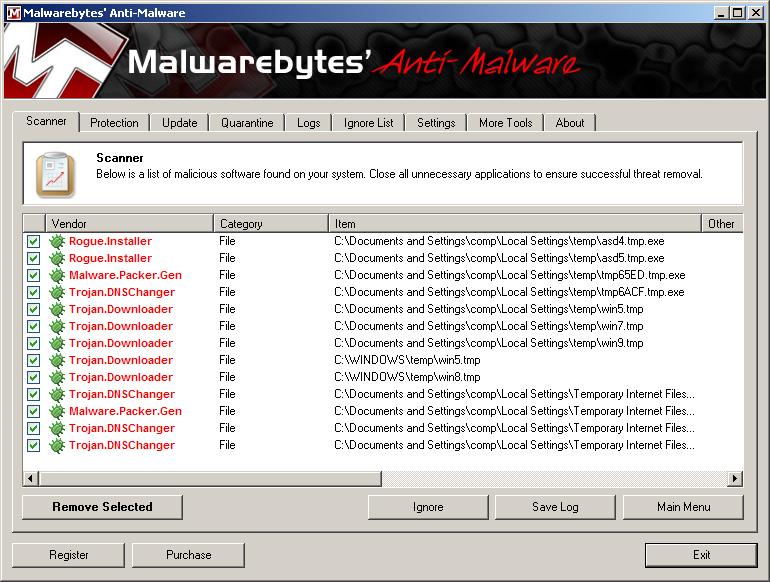Select path ending asd5.tmp.exe
The width and height of the screenshot is (770, 582).
click(499, 258)
